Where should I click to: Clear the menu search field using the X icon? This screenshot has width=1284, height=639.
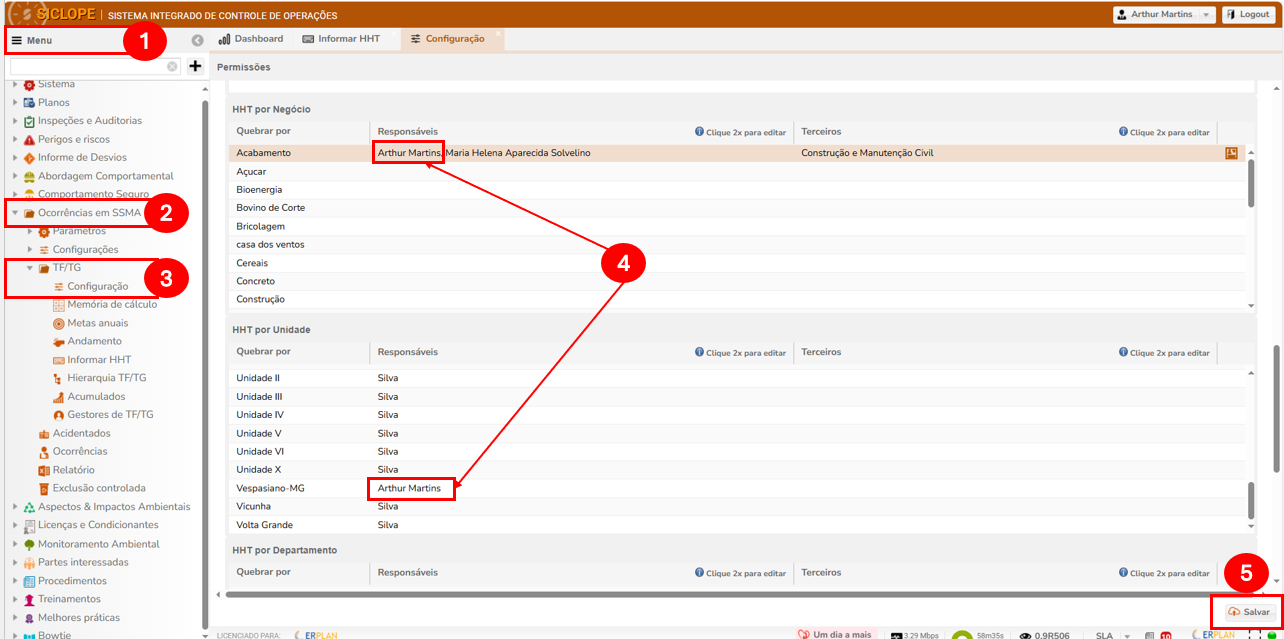(x=172, y=66)
